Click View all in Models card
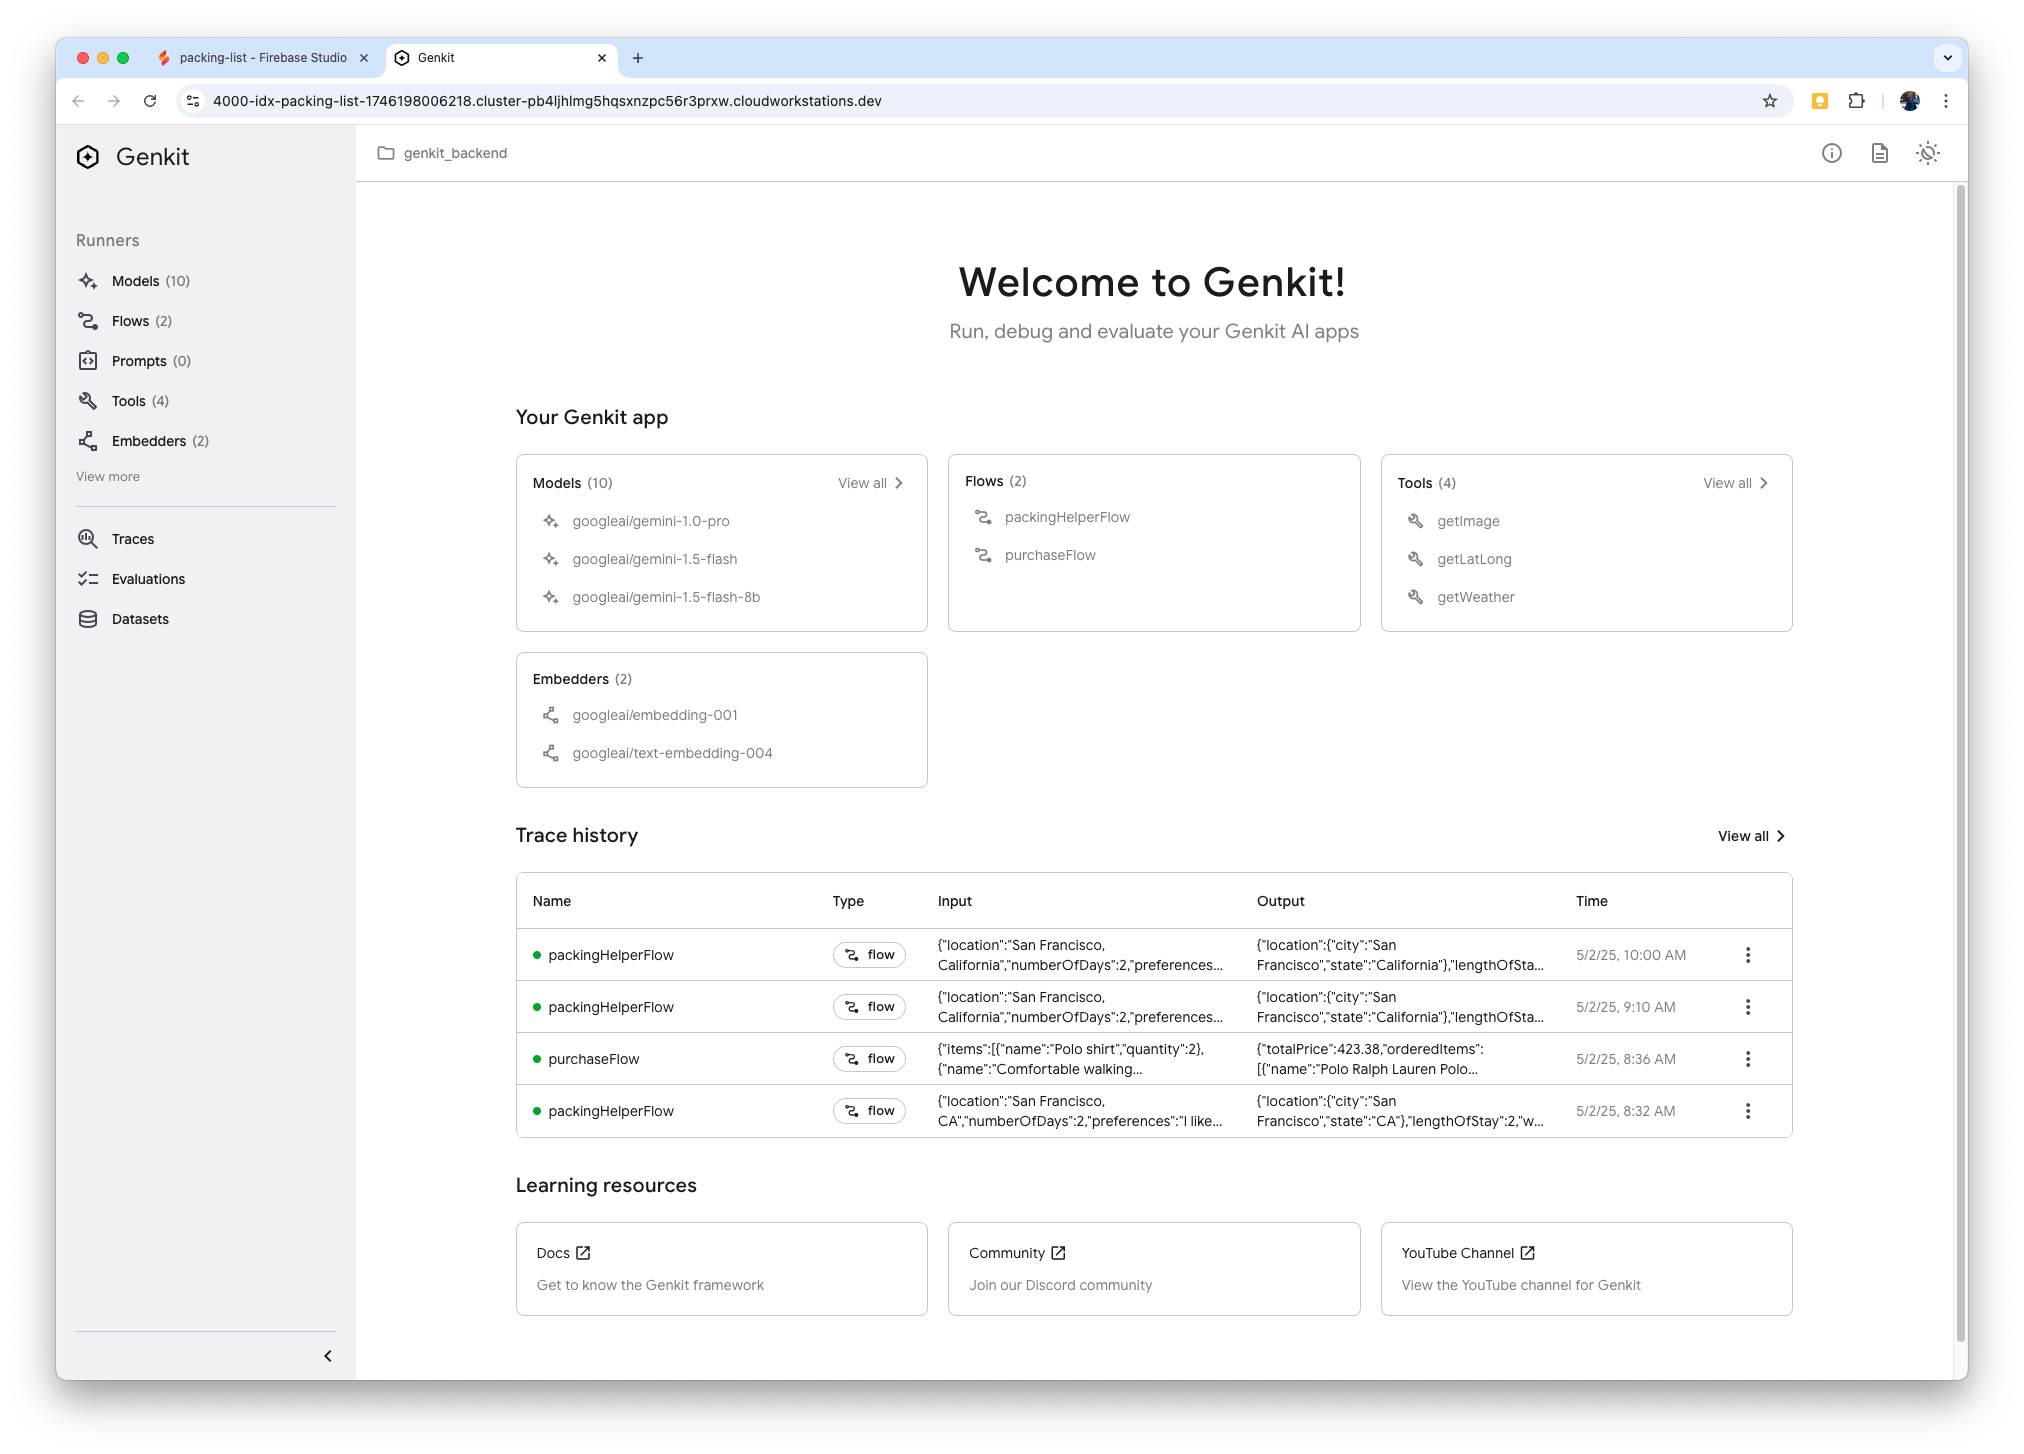Image resolution: width=2024 pixels, height=1454 pixels. click(x=870, y=483)
